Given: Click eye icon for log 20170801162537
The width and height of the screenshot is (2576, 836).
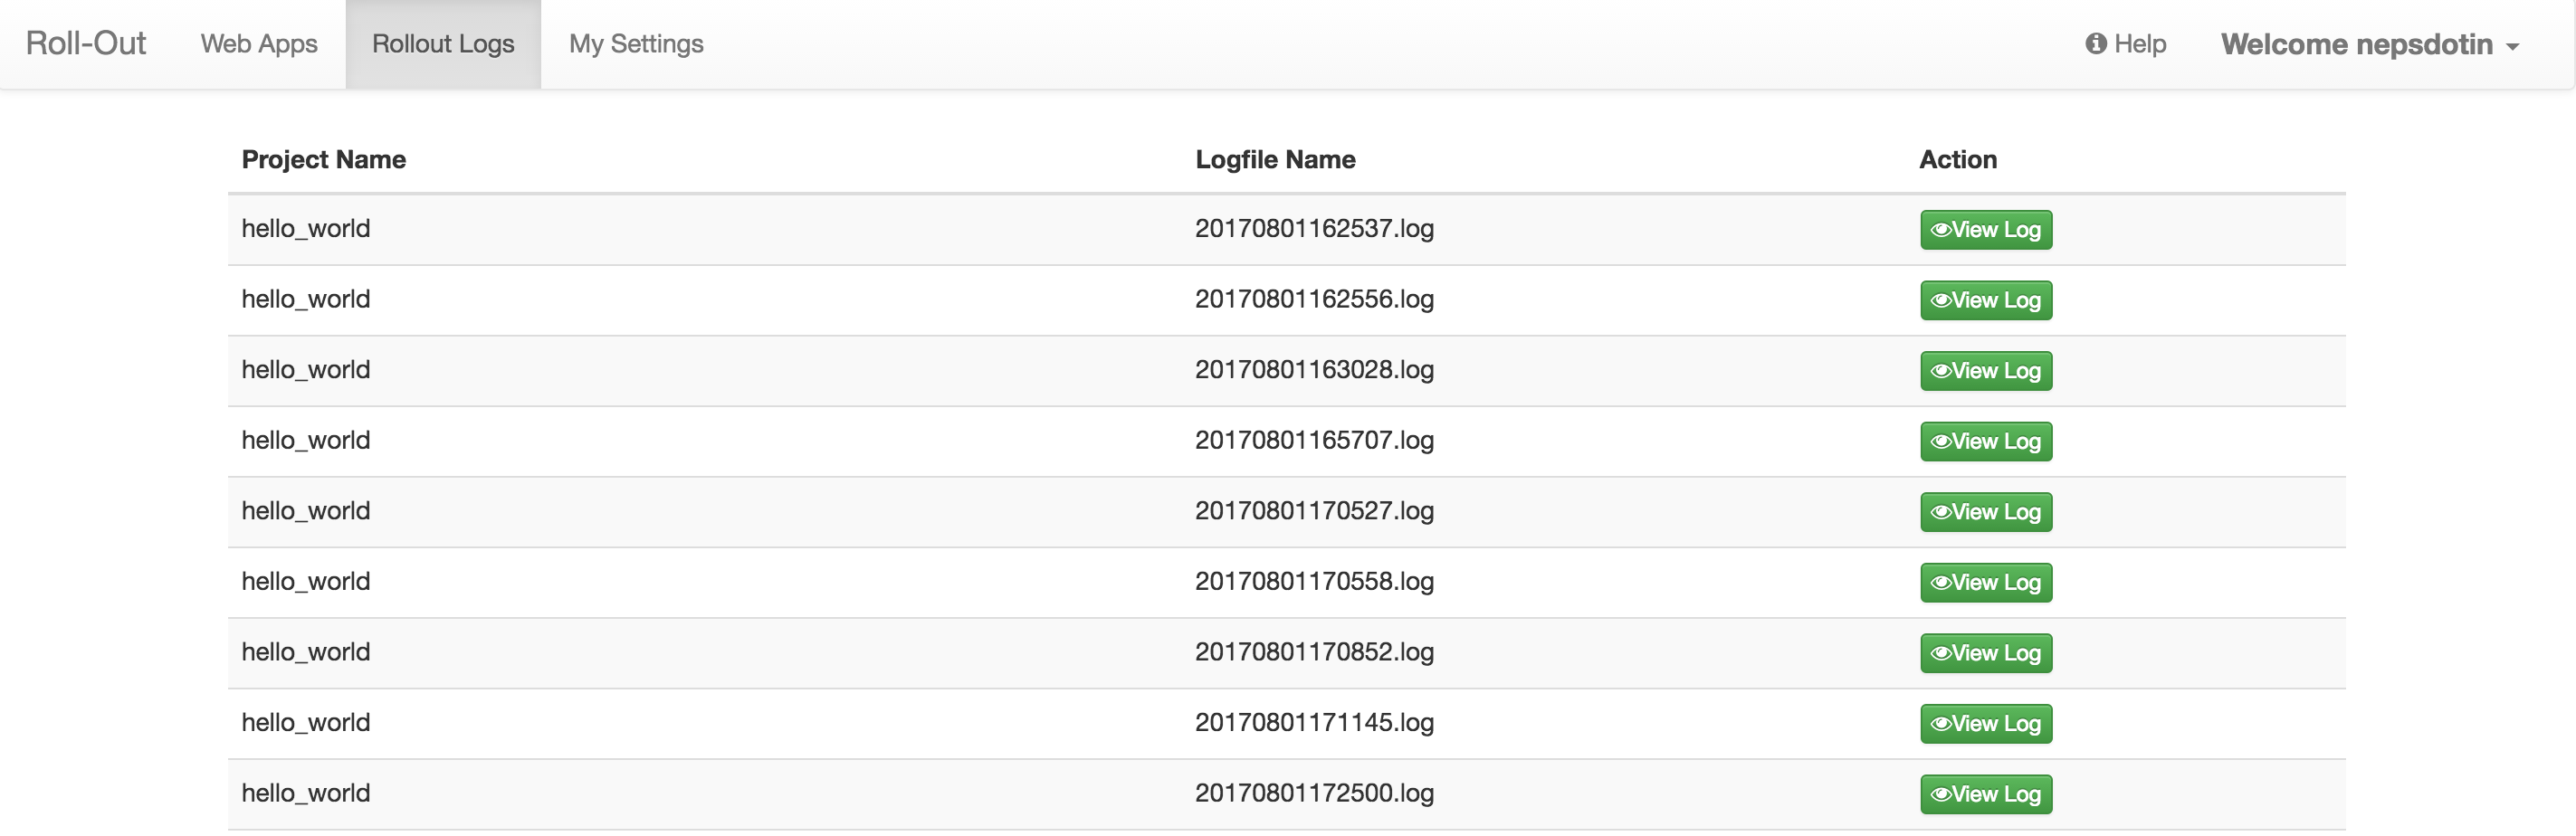Looking at the screenshot, I should (1941, 230).
